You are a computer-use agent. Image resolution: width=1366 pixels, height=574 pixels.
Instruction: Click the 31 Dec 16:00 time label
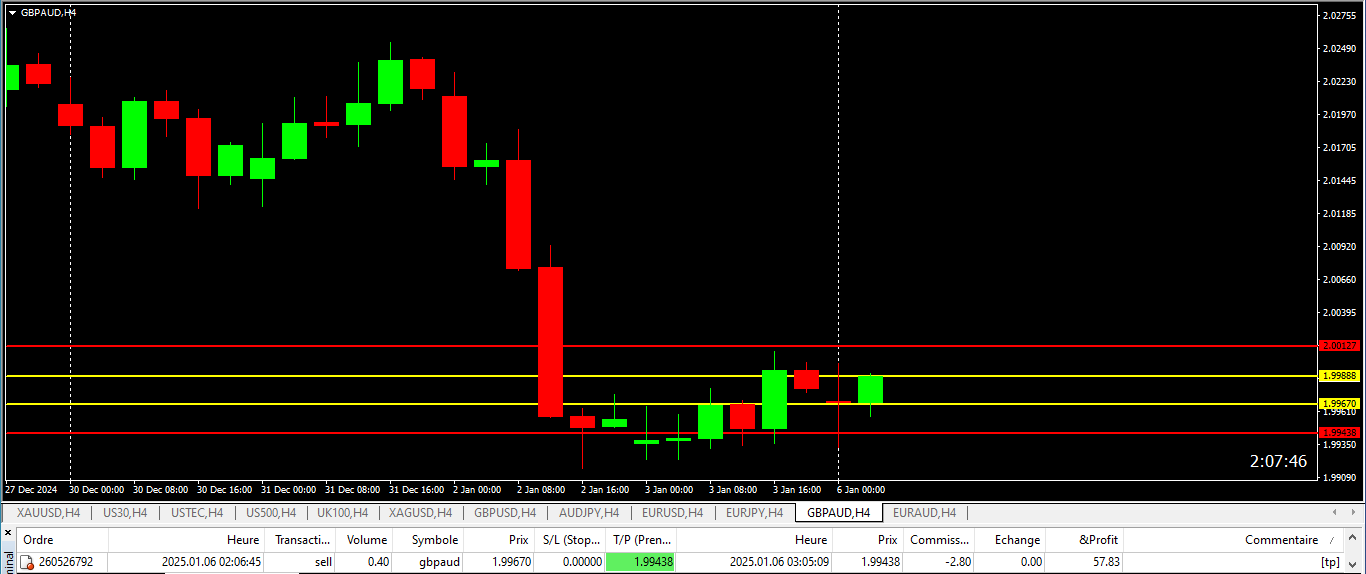click(x=417, y=490)
